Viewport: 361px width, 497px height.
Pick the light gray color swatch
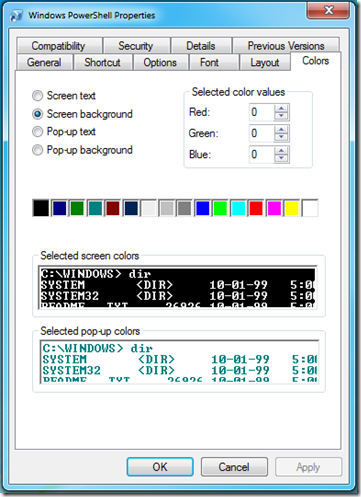(167, 208)
